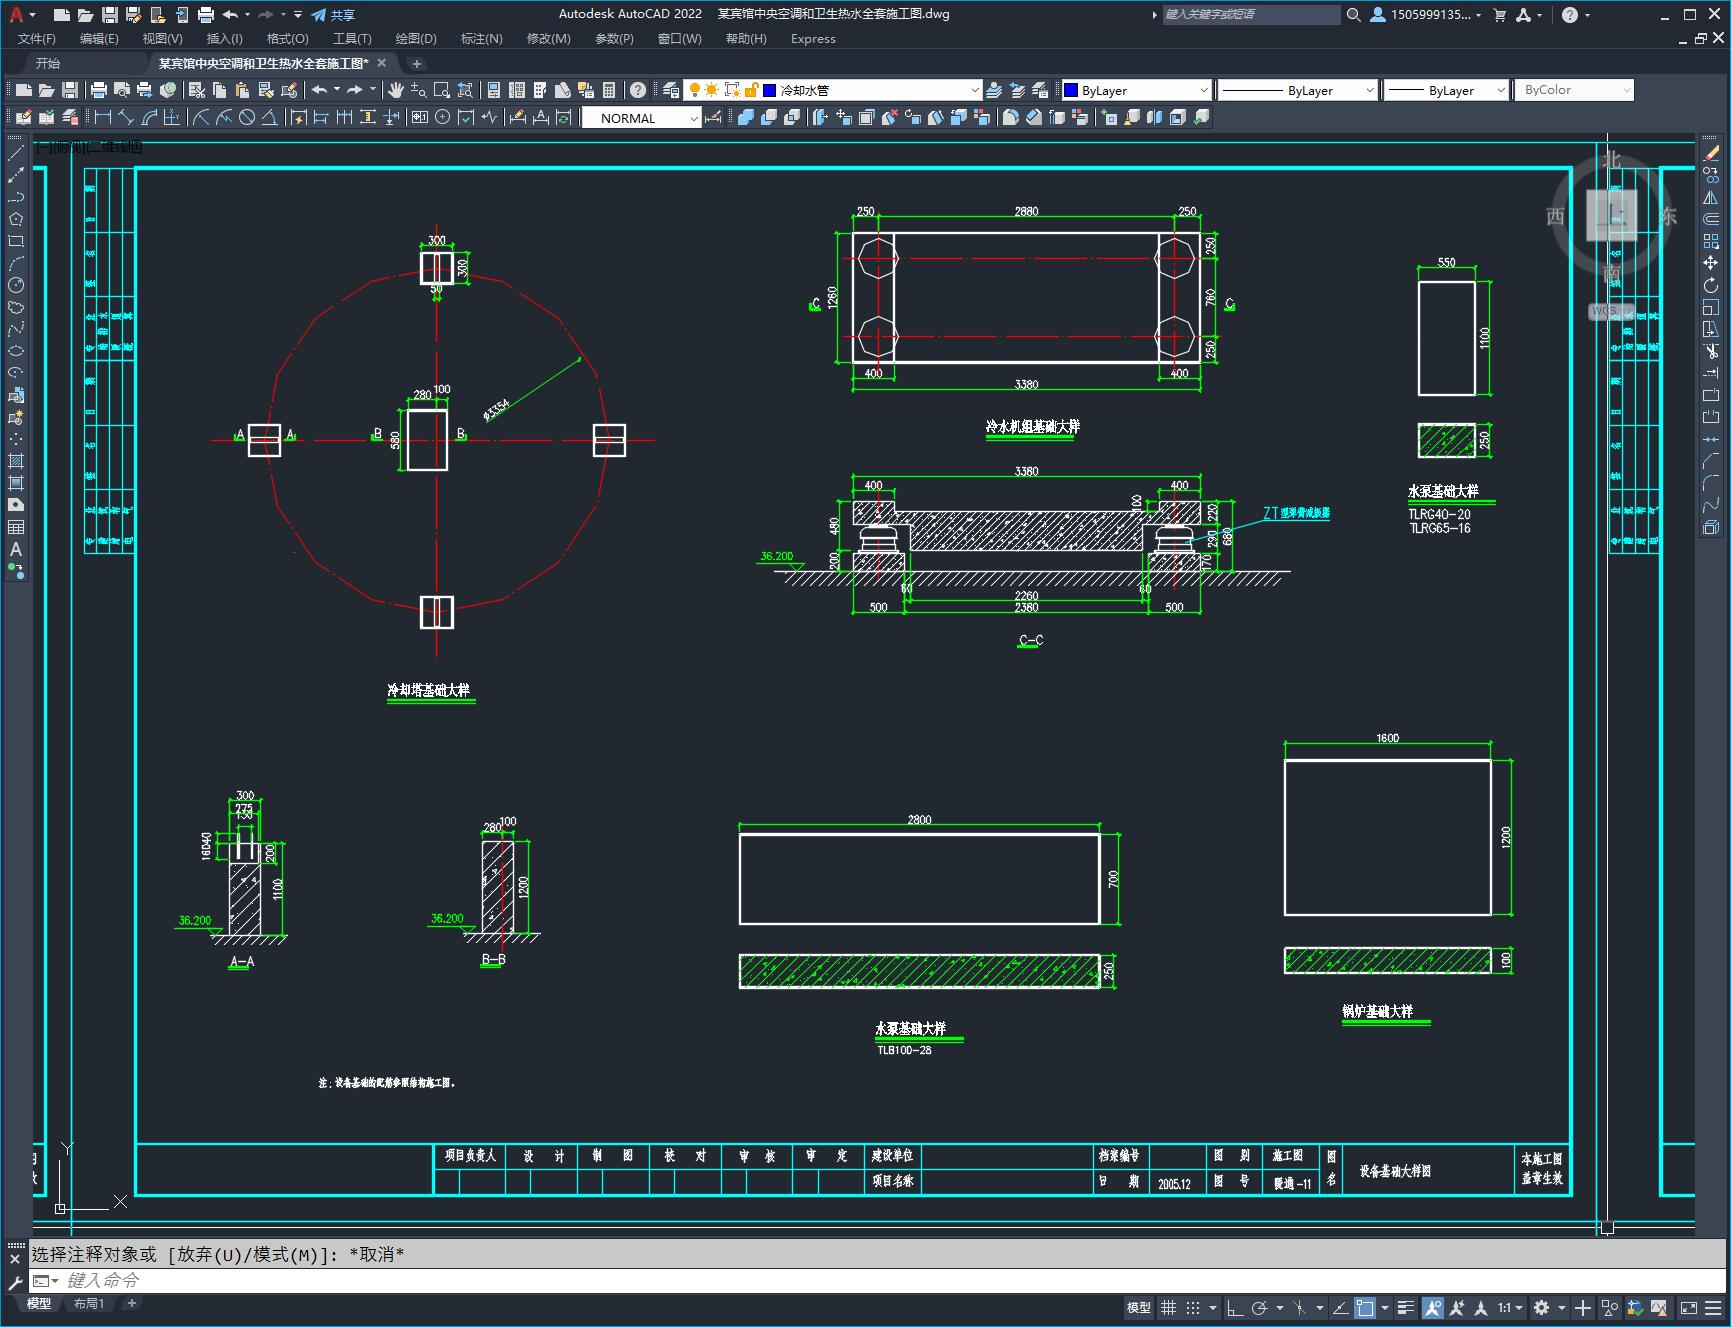The image size is (1731, 1327).
Task: Open the Layer Properties Manager icon
Action: tap(670, 90)
